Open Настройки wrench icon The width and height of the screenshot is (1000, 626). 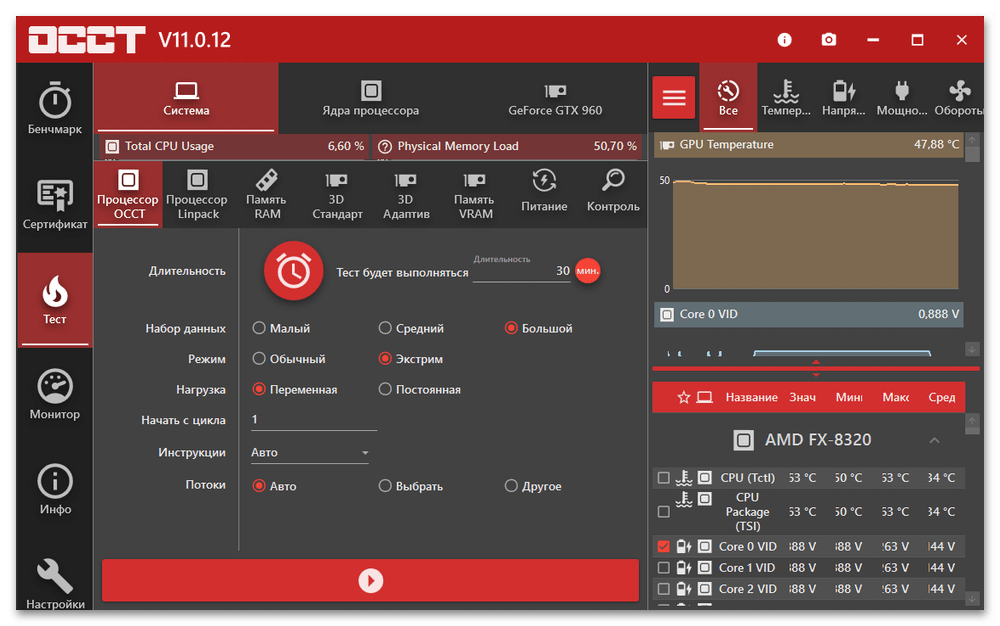tap(54, 583)
